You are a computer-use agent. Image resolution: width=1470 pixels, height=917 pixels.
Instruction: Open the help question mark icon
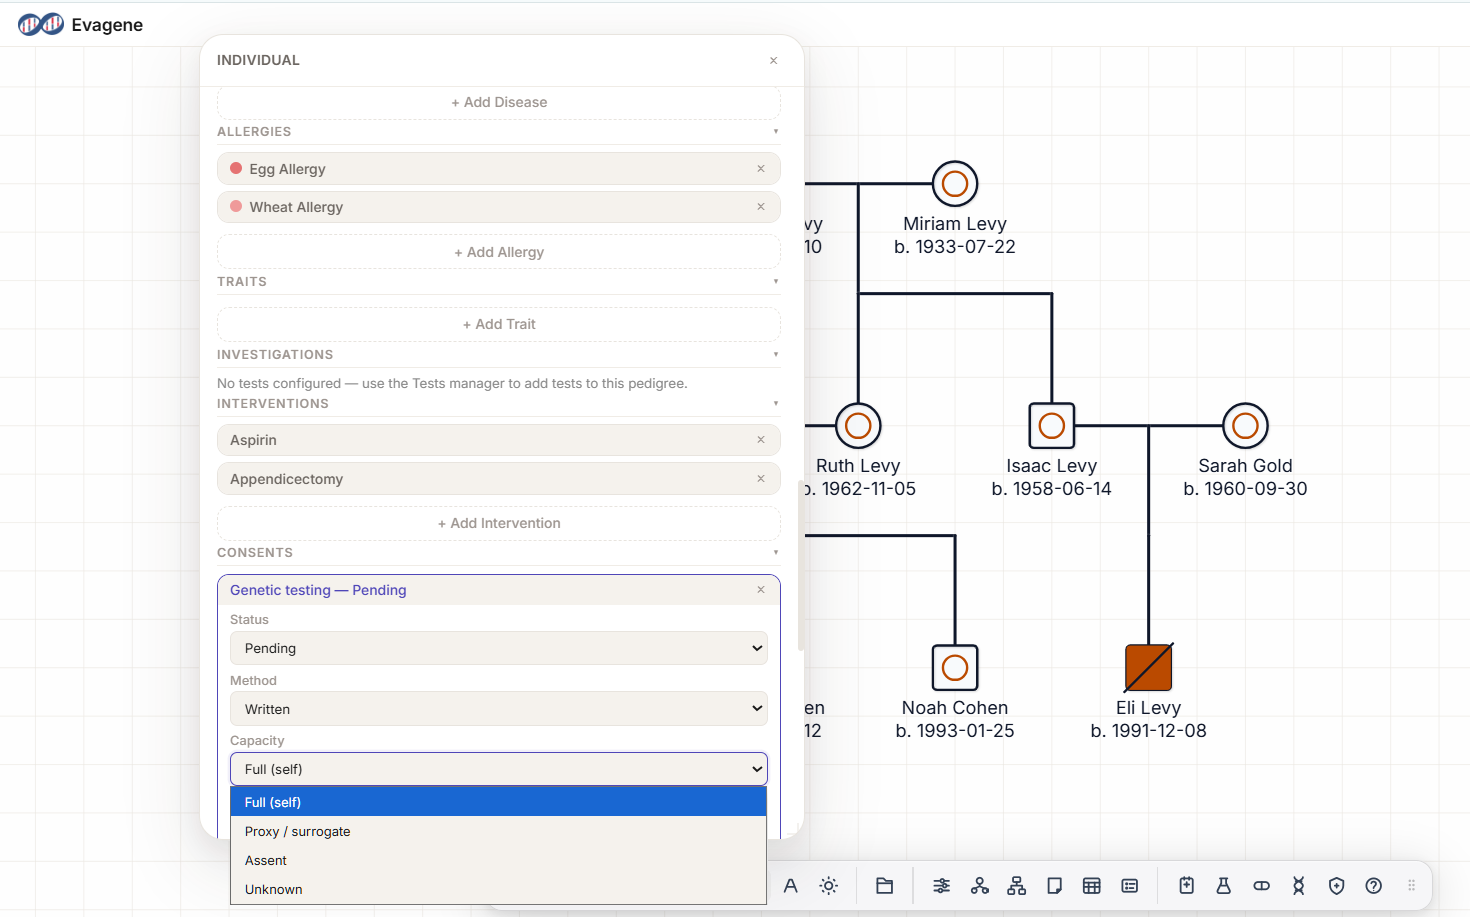(1373, 886)
